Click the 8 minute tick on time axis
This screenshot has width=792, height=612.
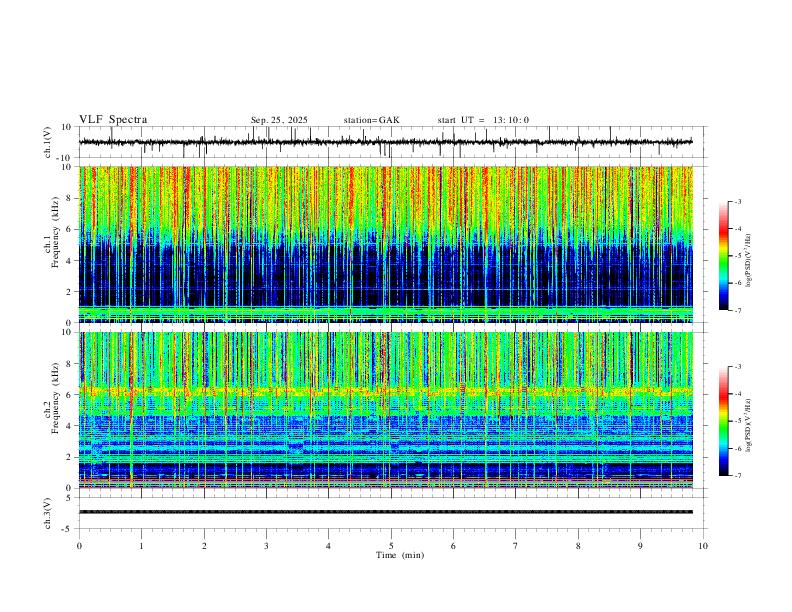click(x=578, y=546)
